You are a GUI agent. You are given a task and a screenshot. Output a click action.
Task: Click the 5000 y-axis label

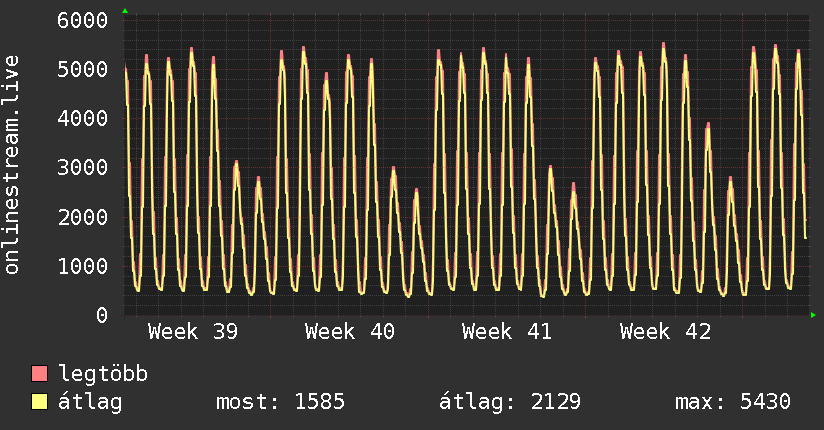tap(83, 69)
